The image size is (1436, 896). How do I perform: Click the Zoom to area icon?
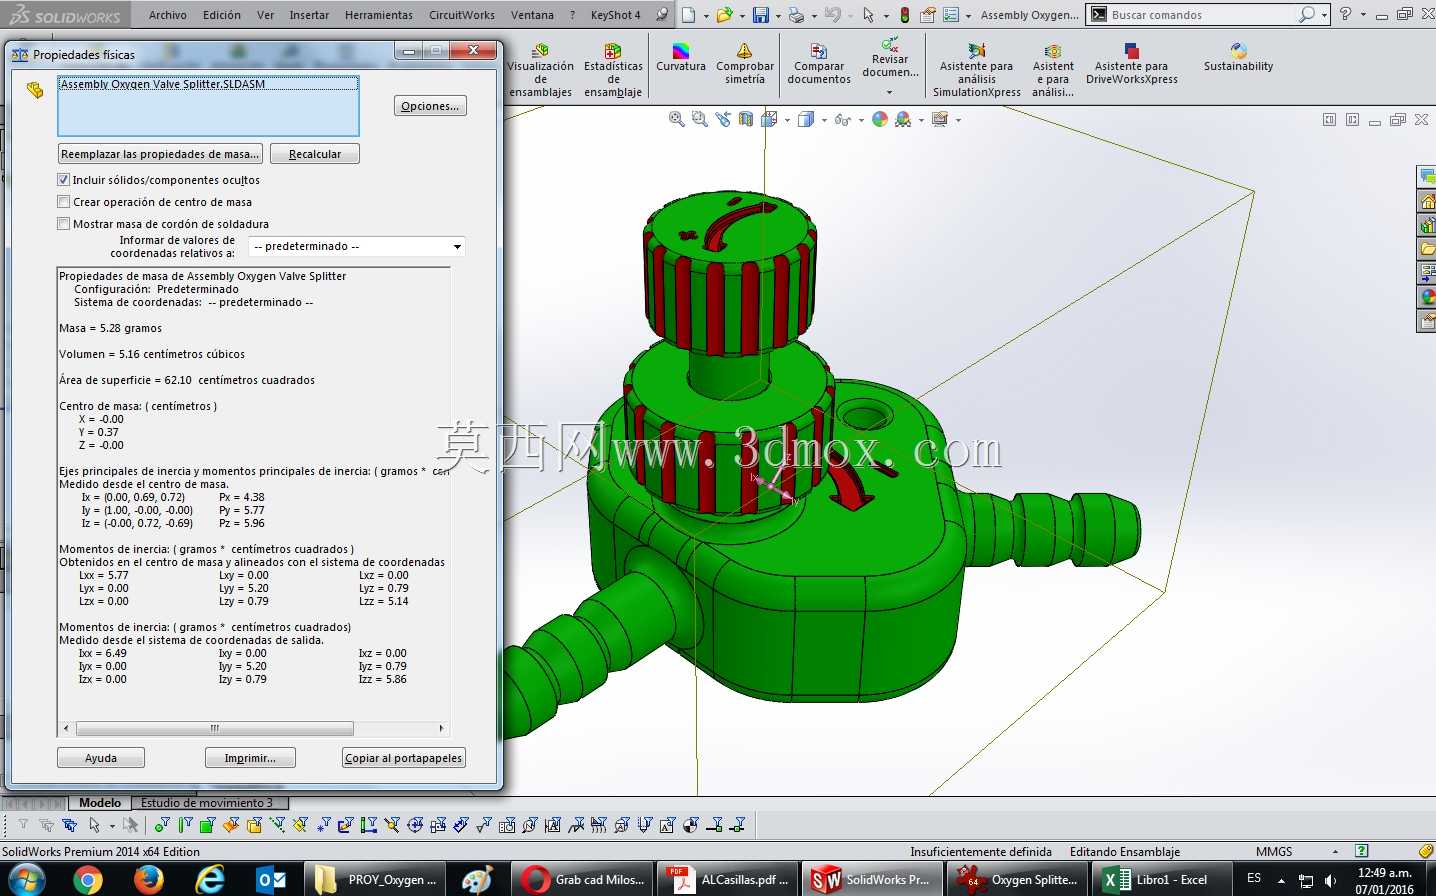tap(700, 119)
